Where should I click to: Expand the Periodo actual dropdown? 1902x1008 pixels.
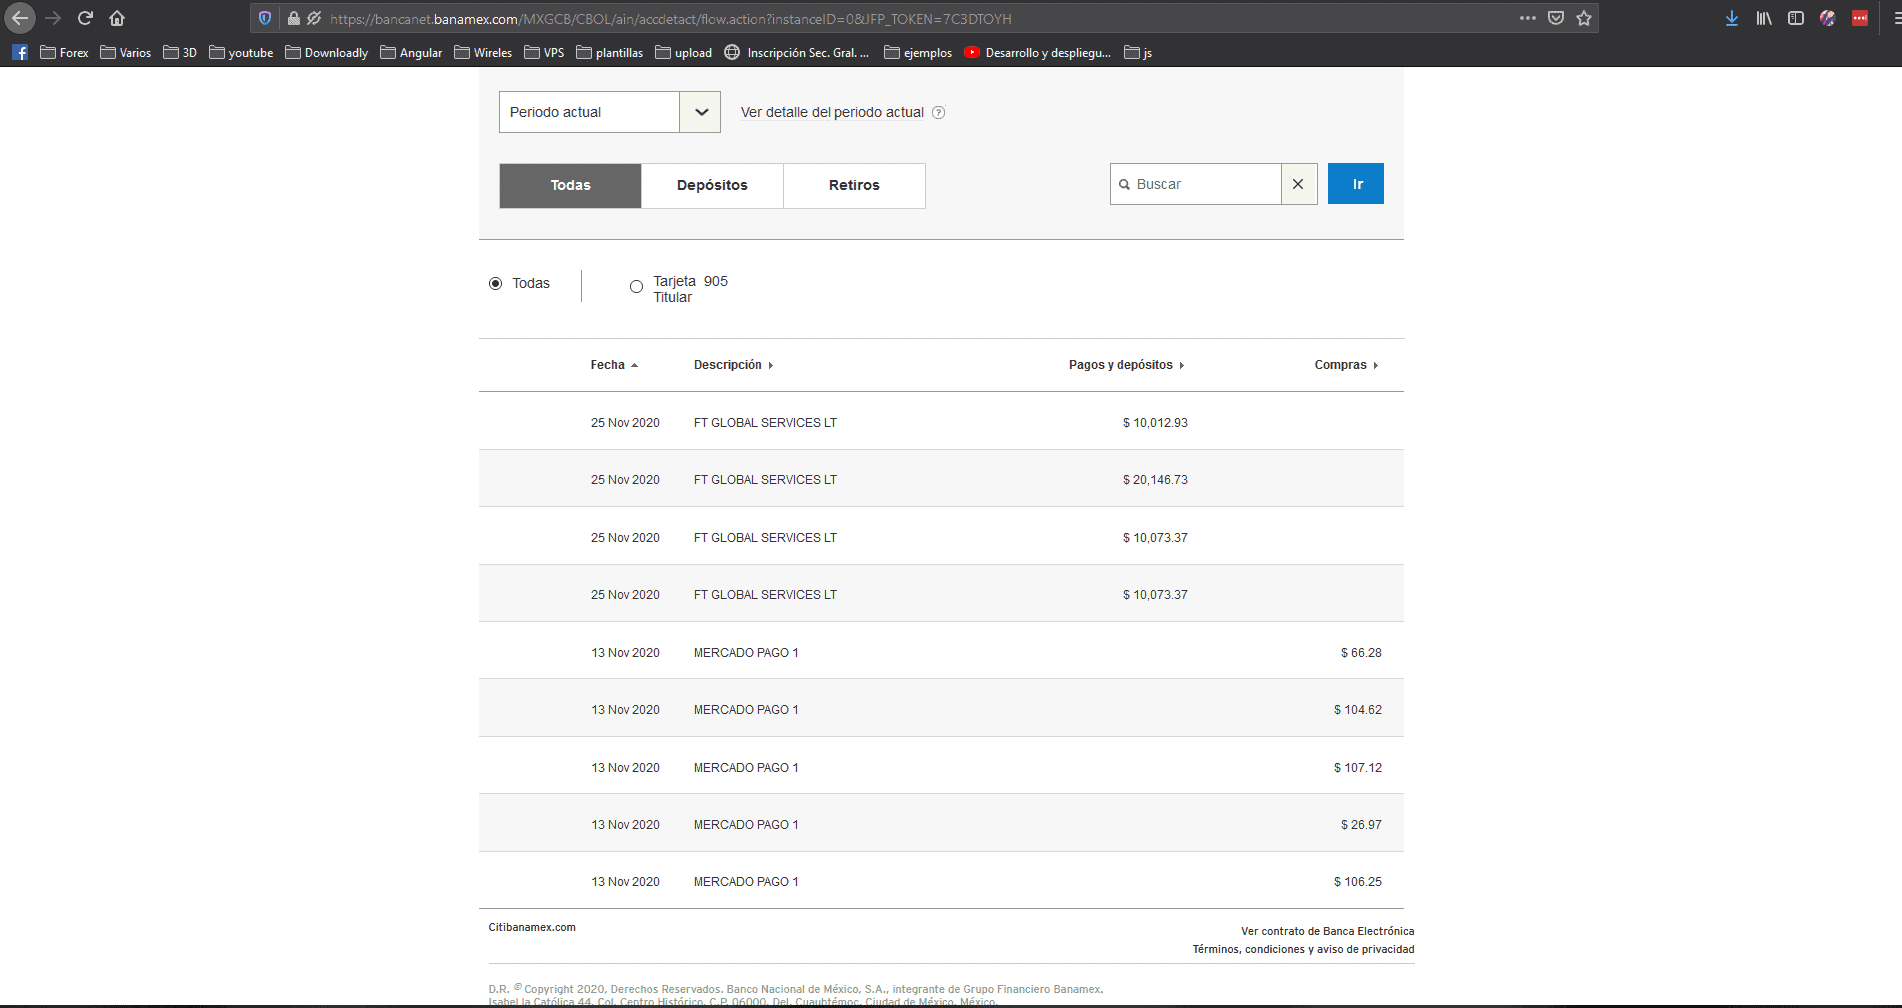(700, 112)
